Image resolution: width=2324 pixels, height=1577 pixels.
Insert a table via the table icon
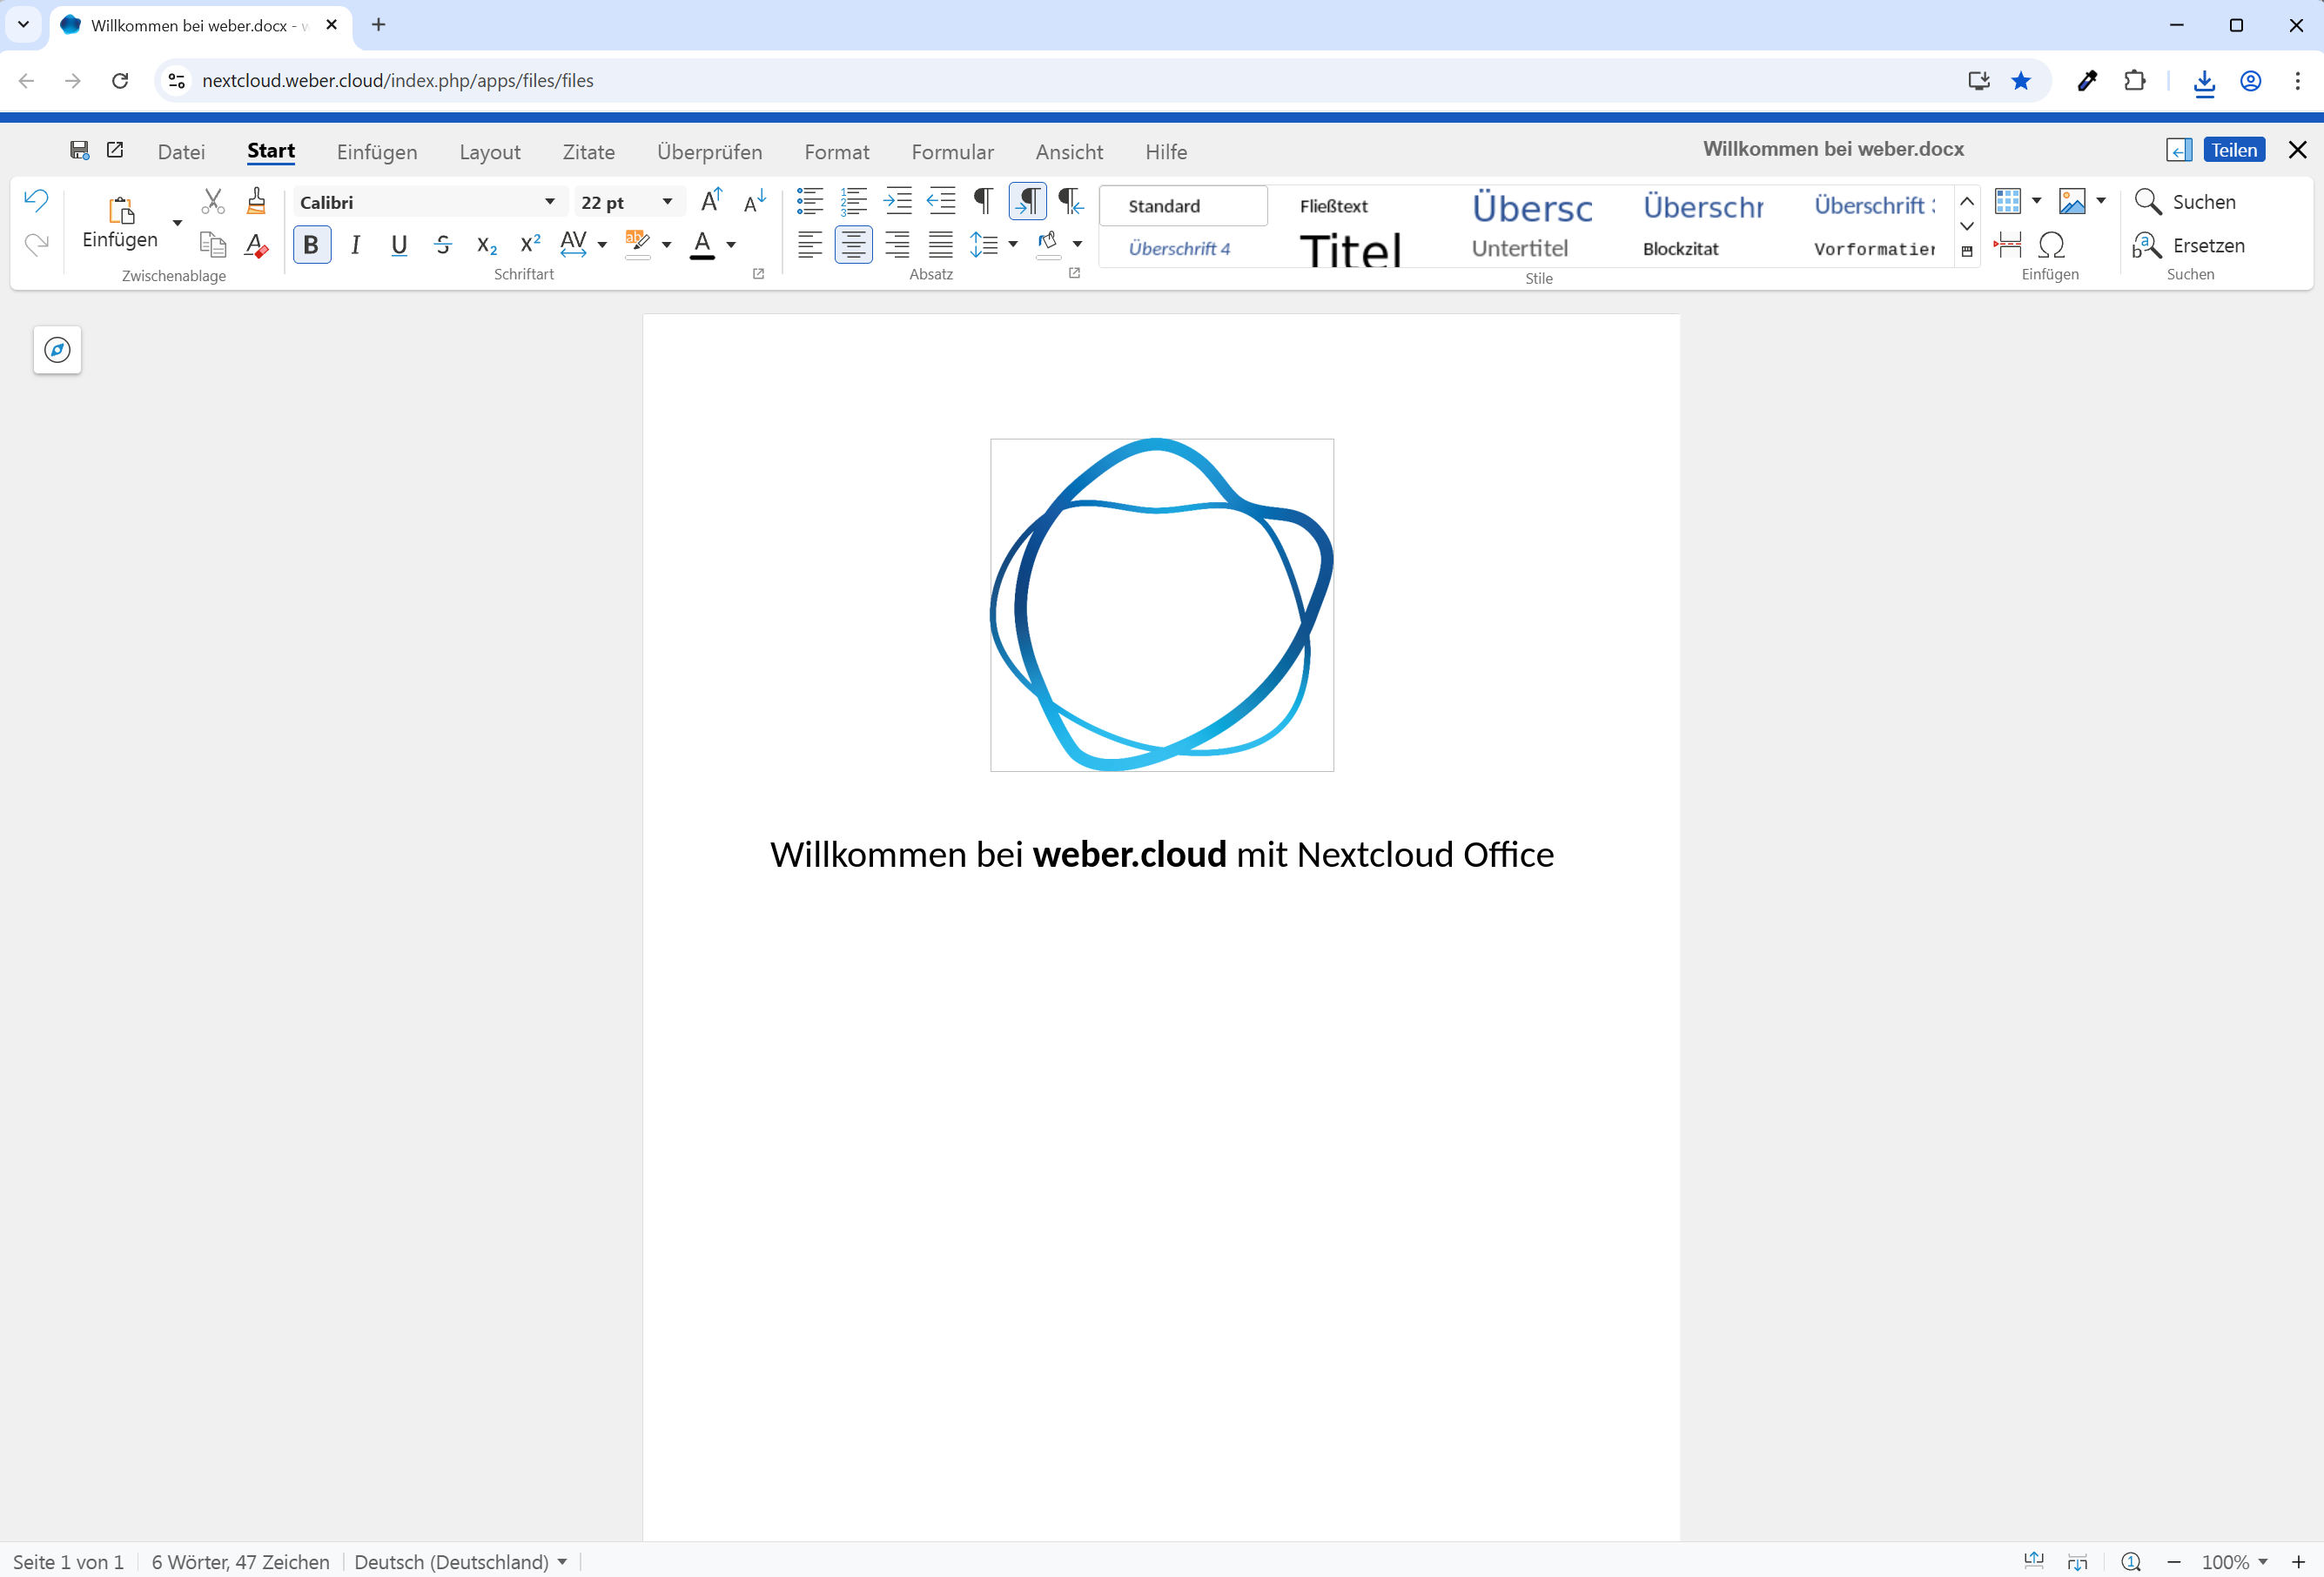(x=2009, y=201)
